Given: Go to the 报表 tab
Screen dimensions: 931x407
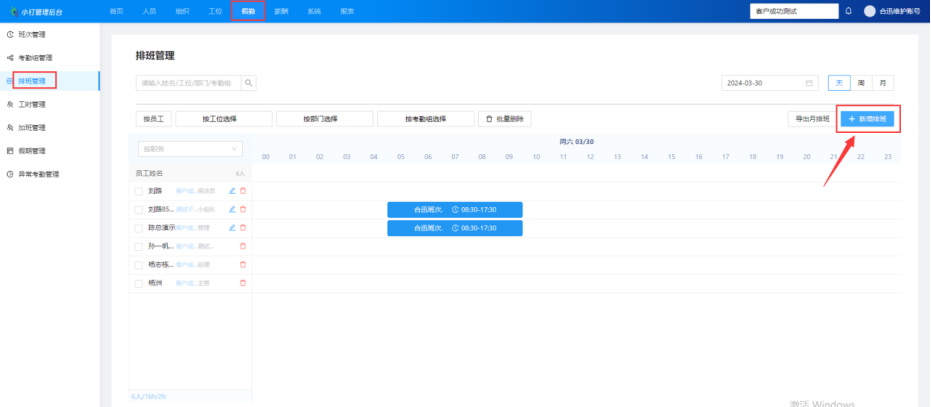Looking at the screenshot, I should (x=347, y=11).
